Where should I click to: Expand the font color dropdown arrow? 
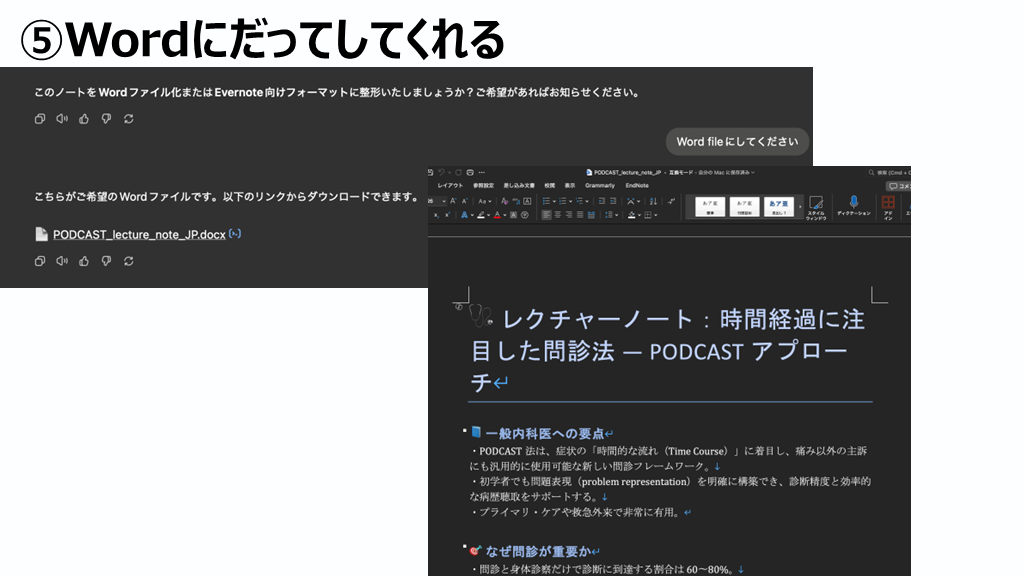pyautogui.click(x=503, y=215)
